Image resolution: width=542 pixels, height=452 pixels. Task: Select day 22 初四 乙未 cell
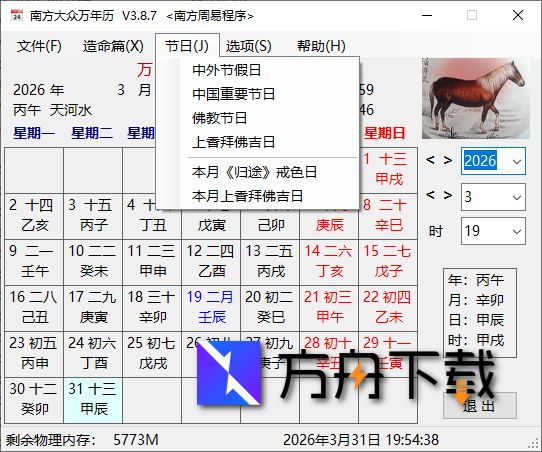pyautogui.click(x=388, y=308)
